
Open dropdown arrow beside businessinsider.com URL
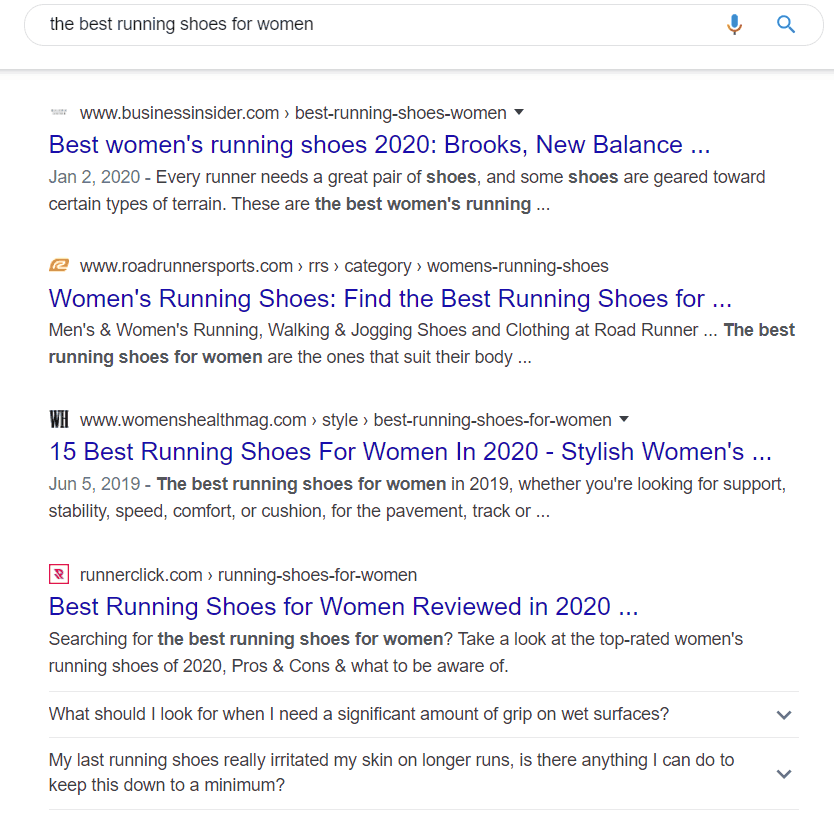(x=519, y=112)
